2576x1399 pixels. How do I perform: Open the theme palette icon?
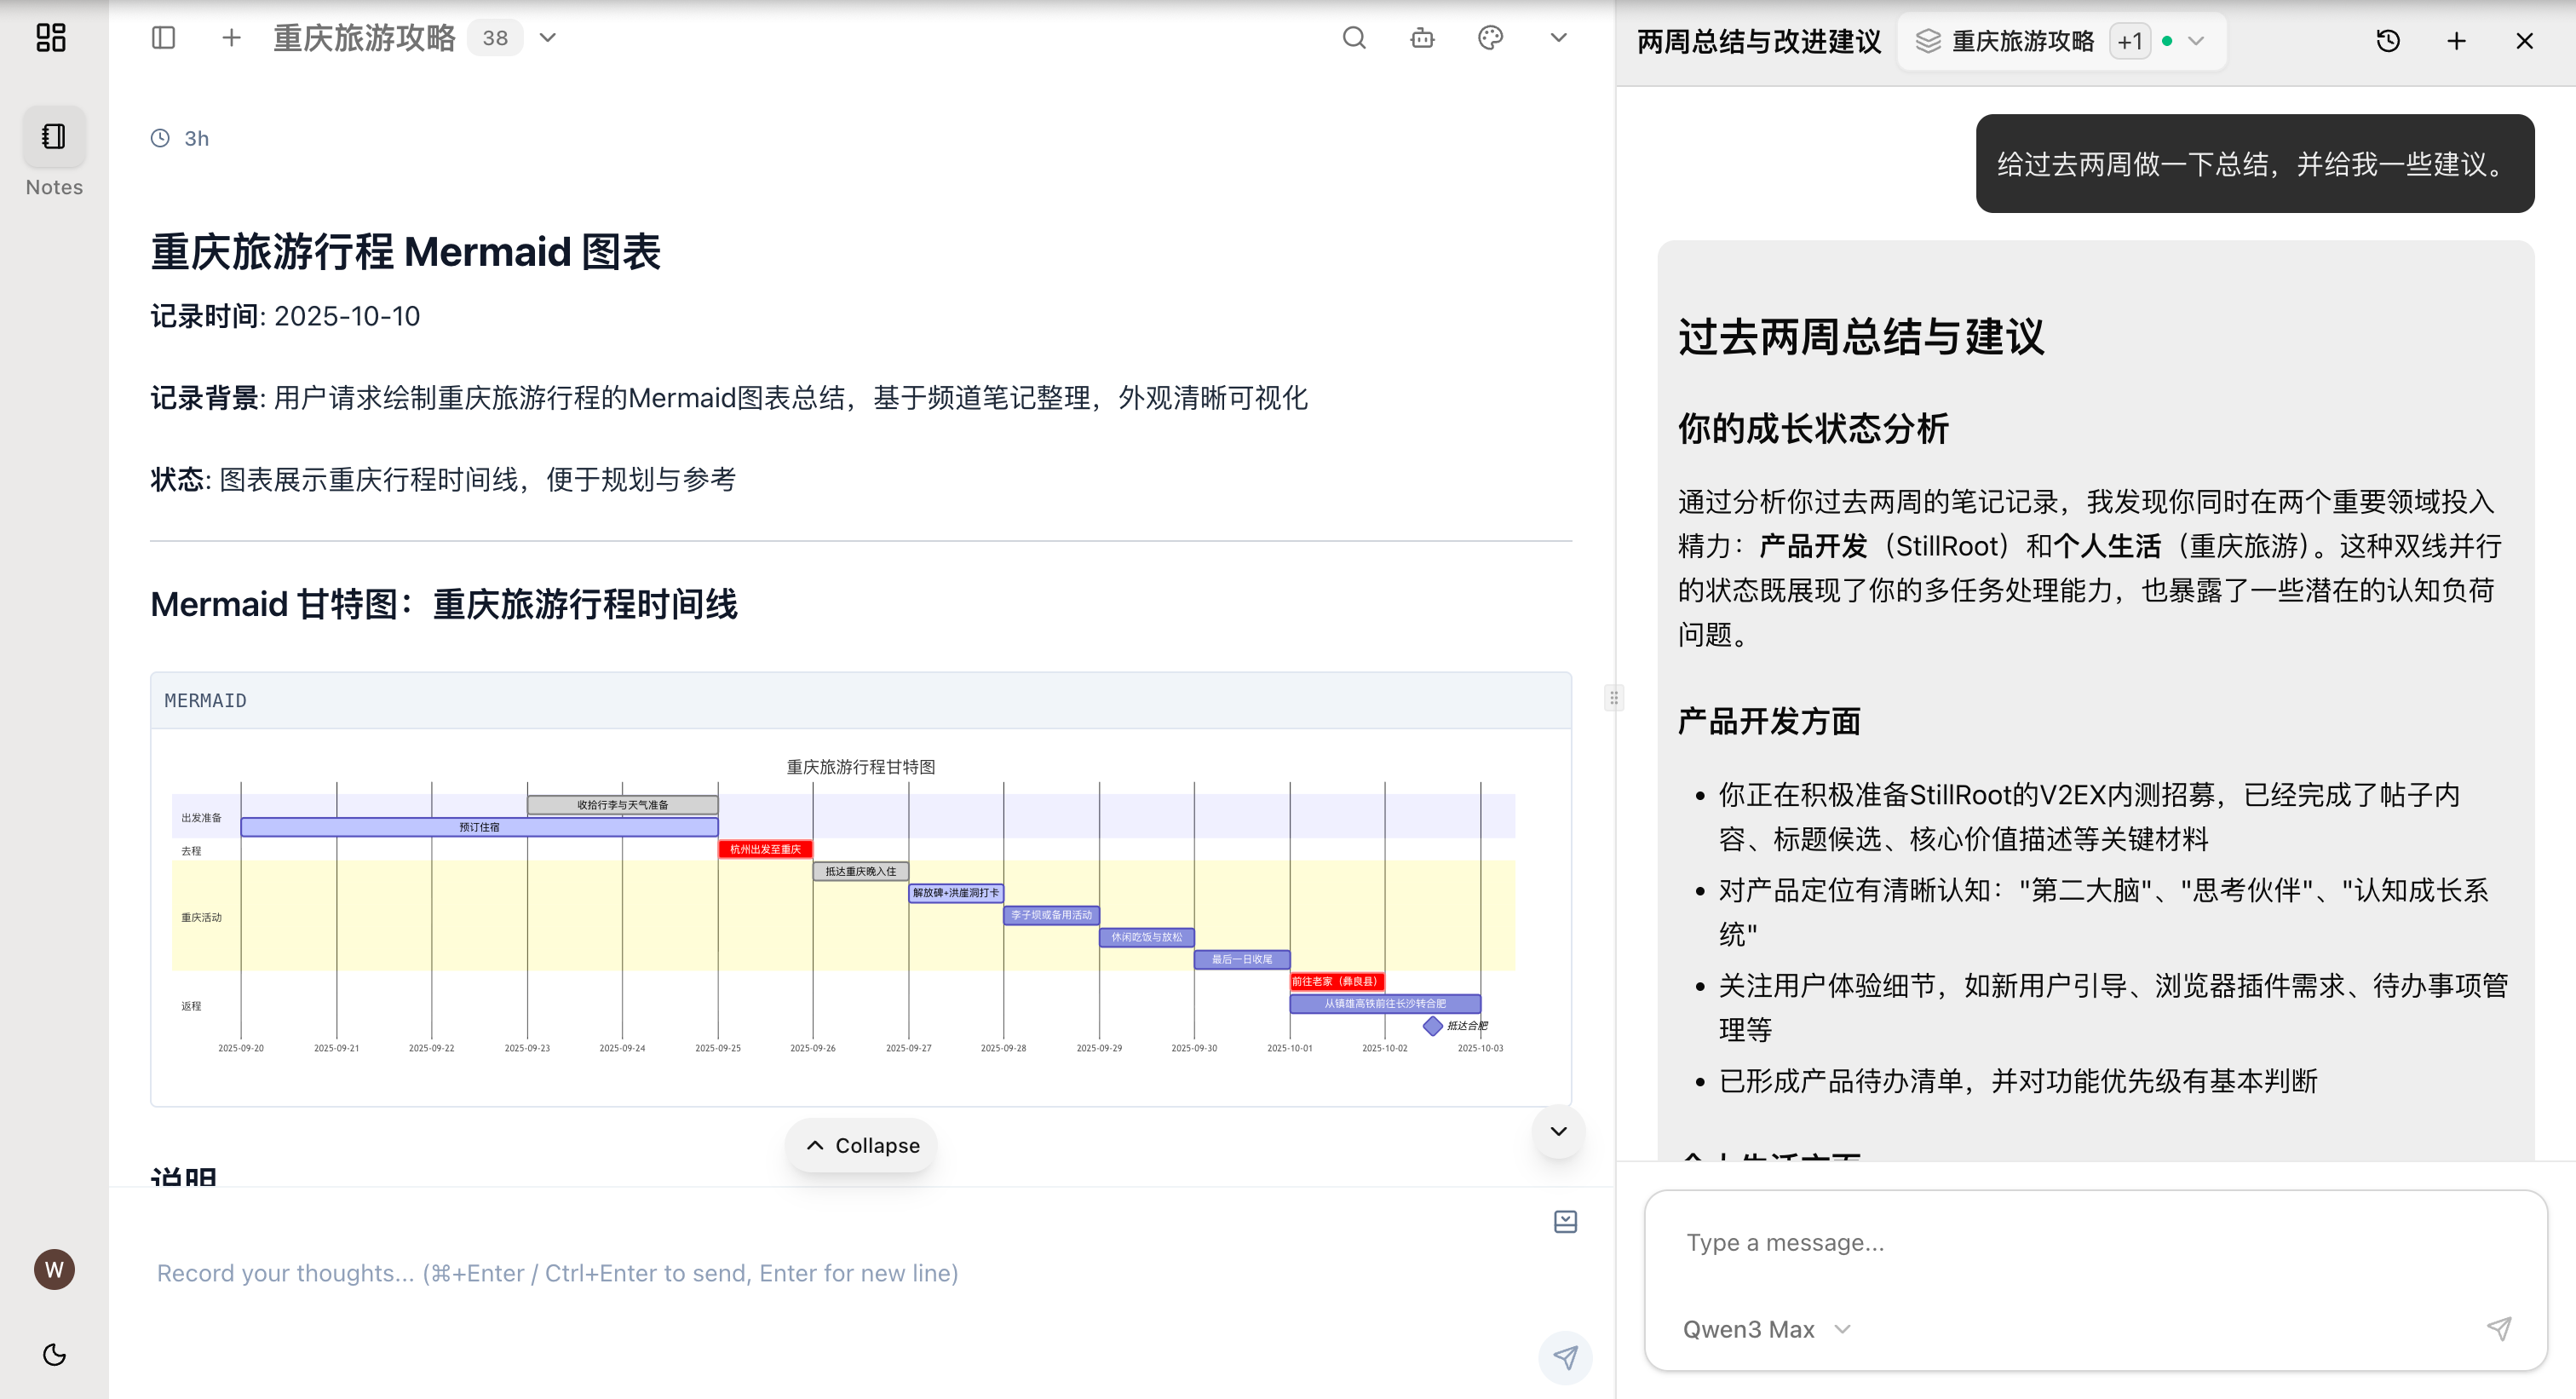tap(1490, 38)
